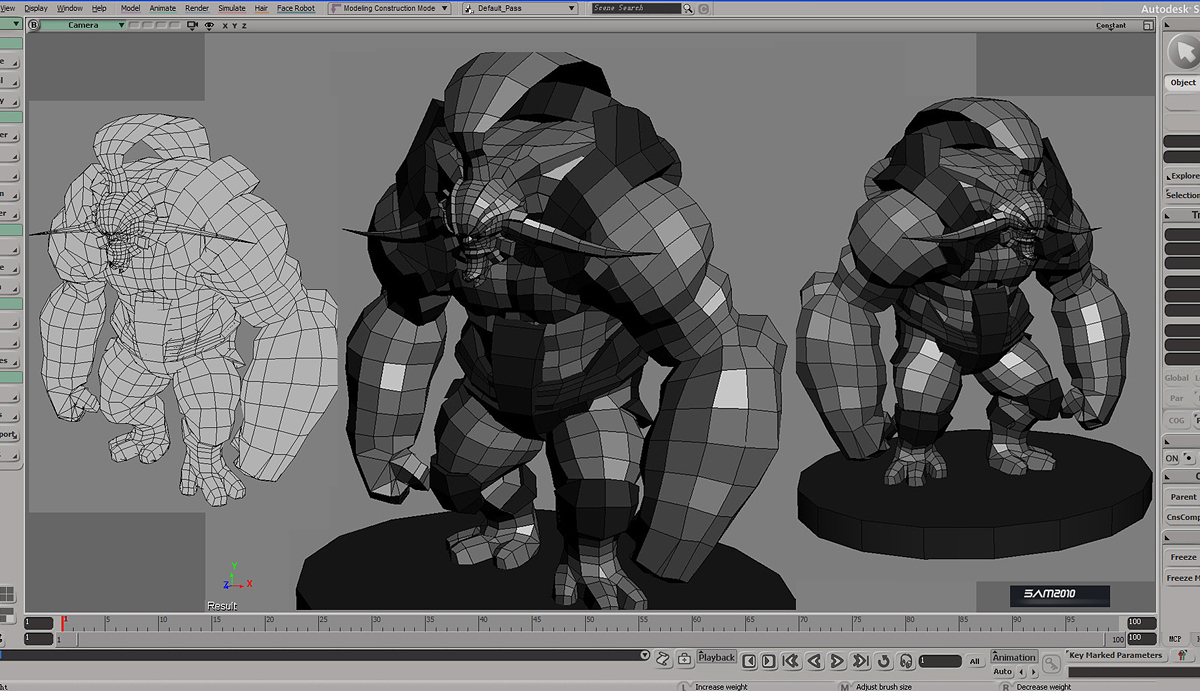The height and width of the screenshot is (691, 1200).
Task: Go to previous frame
Action: click(748, 661)
